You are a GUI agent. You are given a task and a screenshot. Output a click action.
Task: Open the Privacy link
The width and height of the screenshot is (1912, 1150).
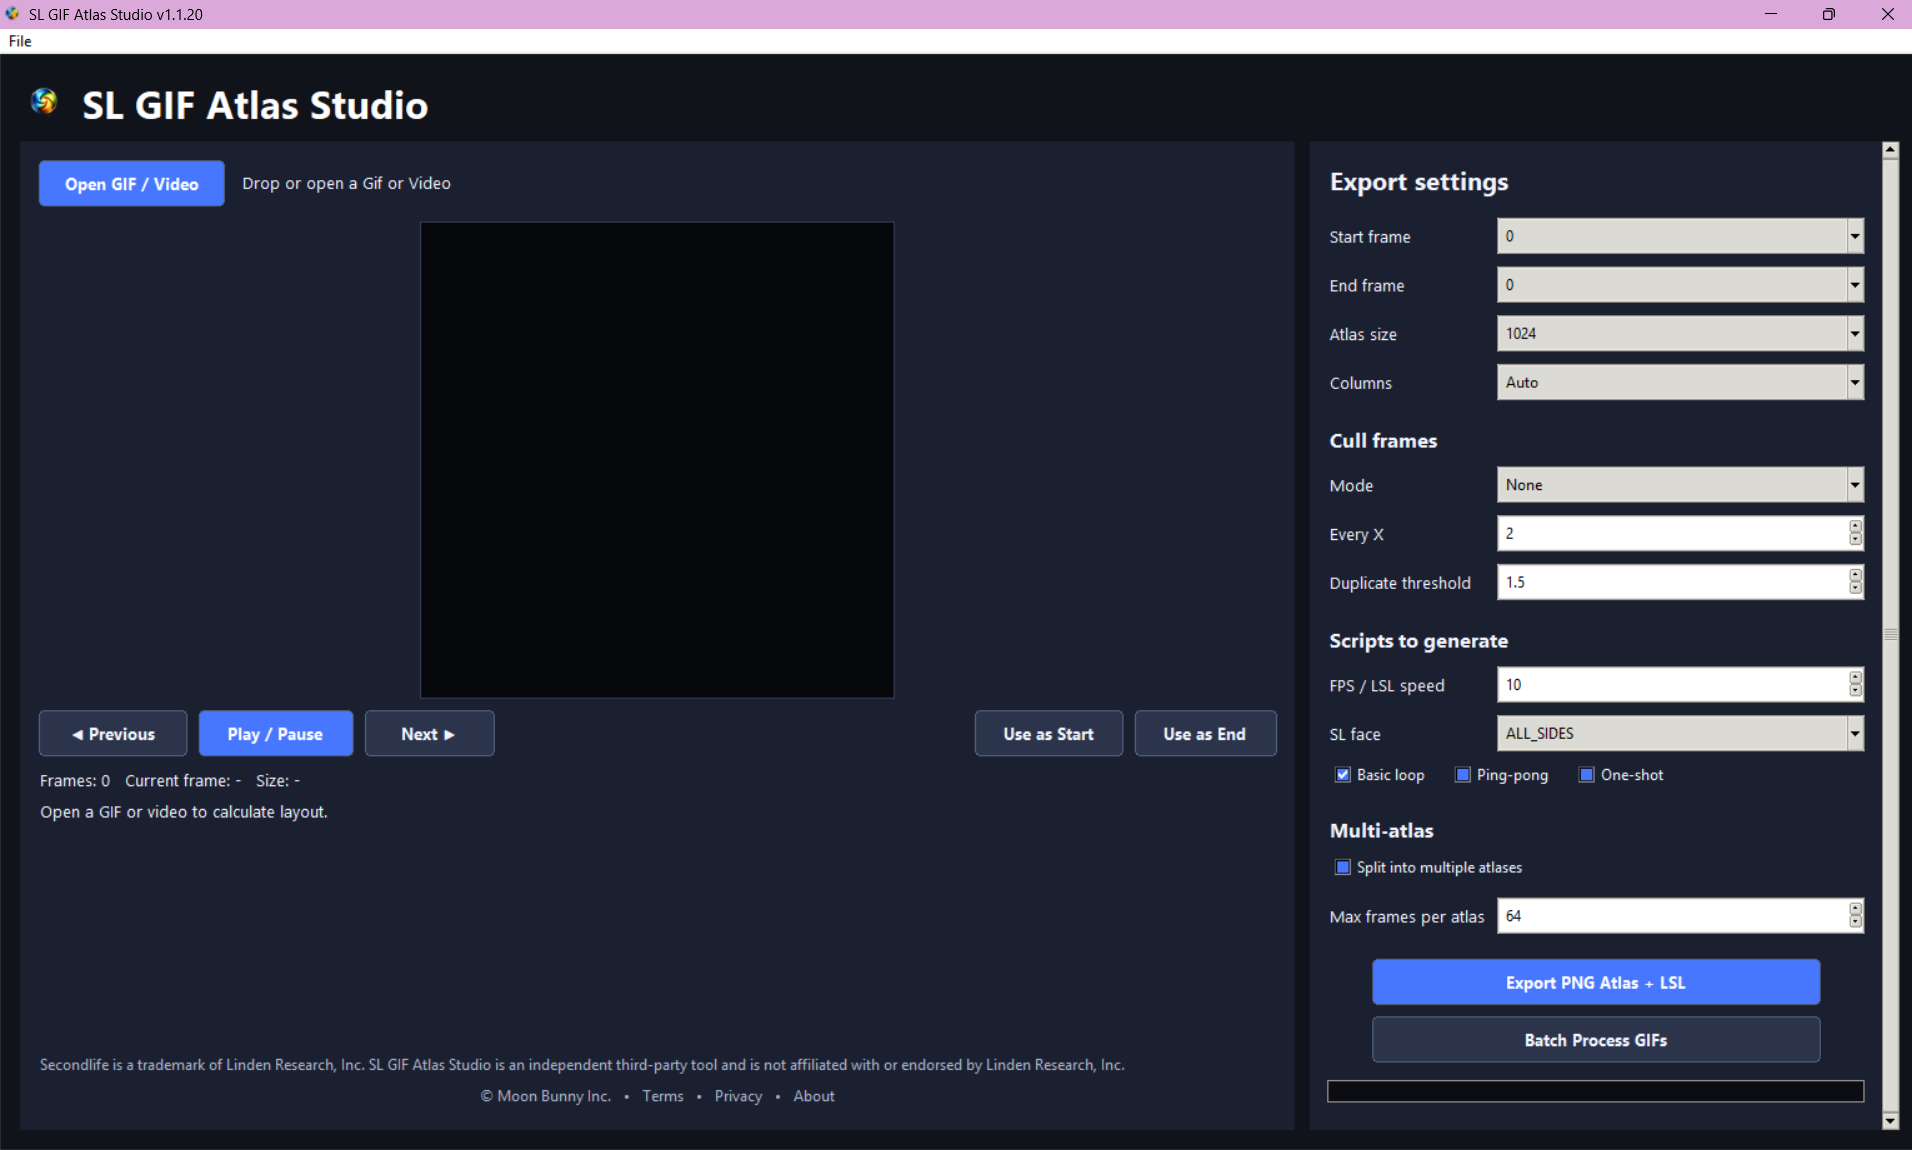pos(738,1096)
